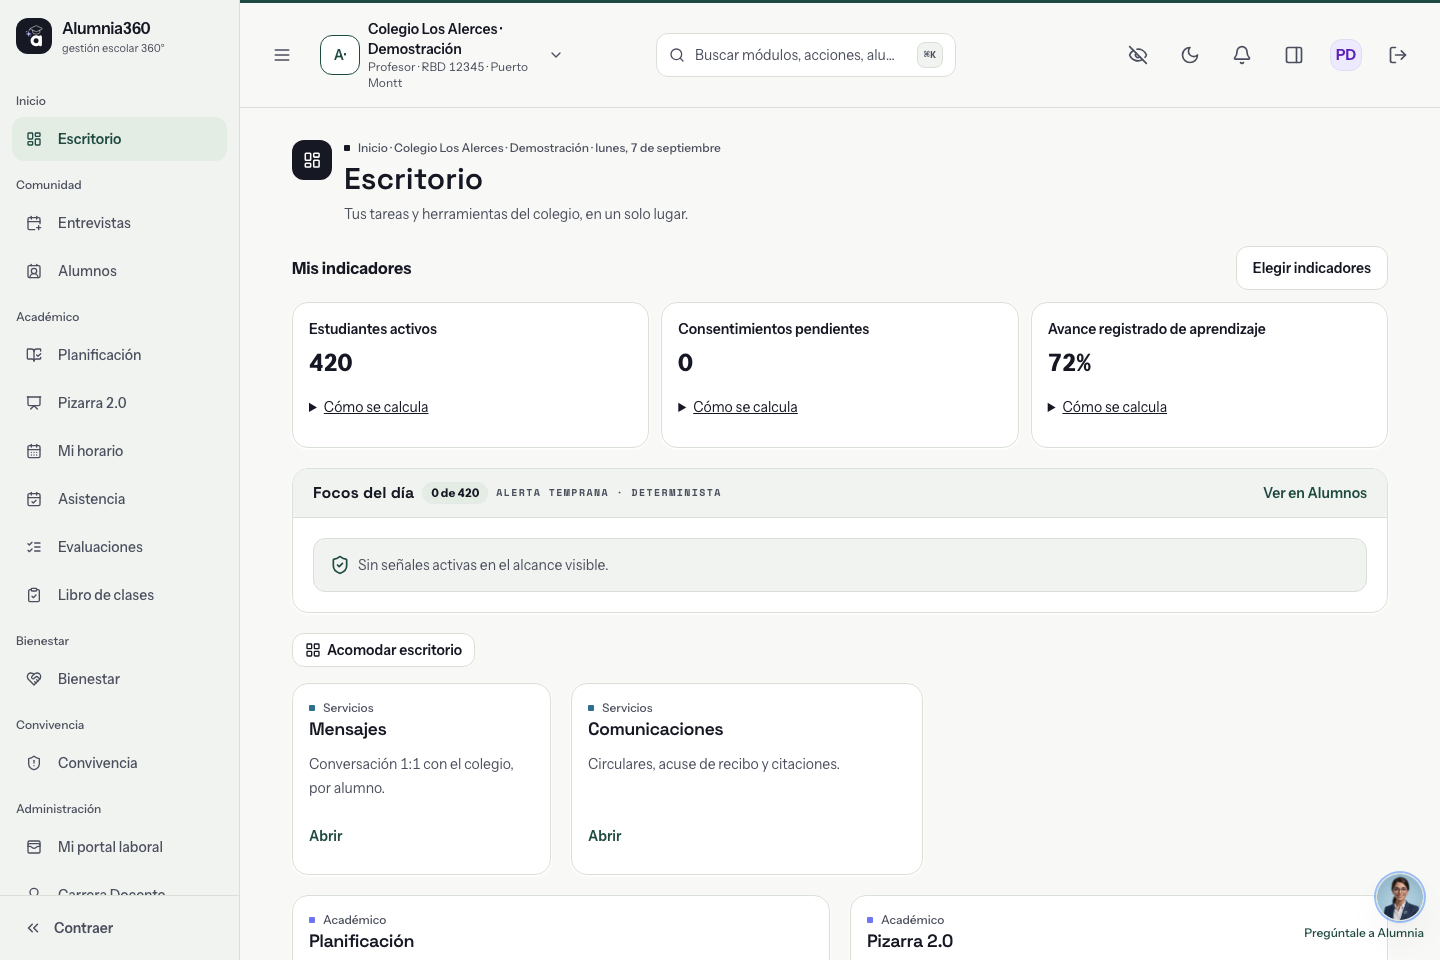Click the Planificación card title
Image resolution: width=1440 pixels, height=960 pixels.
point(361,941)
